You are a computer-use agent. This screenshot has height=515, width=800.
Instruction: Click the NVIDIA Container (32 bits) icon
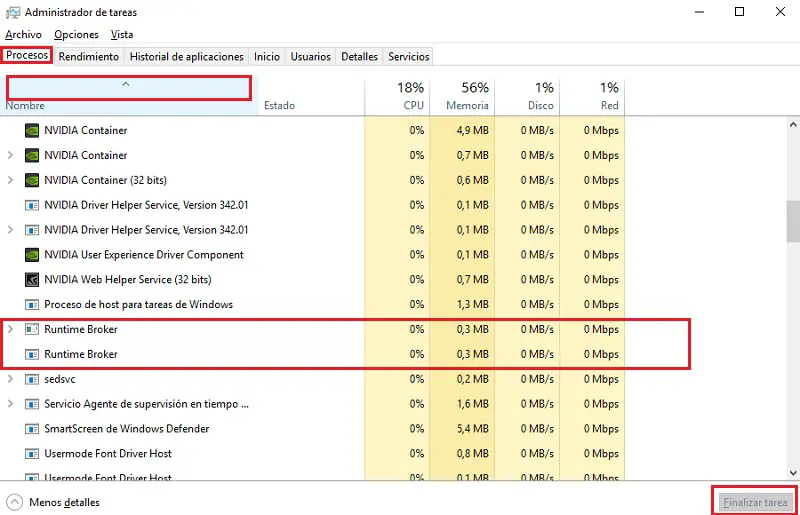pyautogui.click(x=32, y=180)
